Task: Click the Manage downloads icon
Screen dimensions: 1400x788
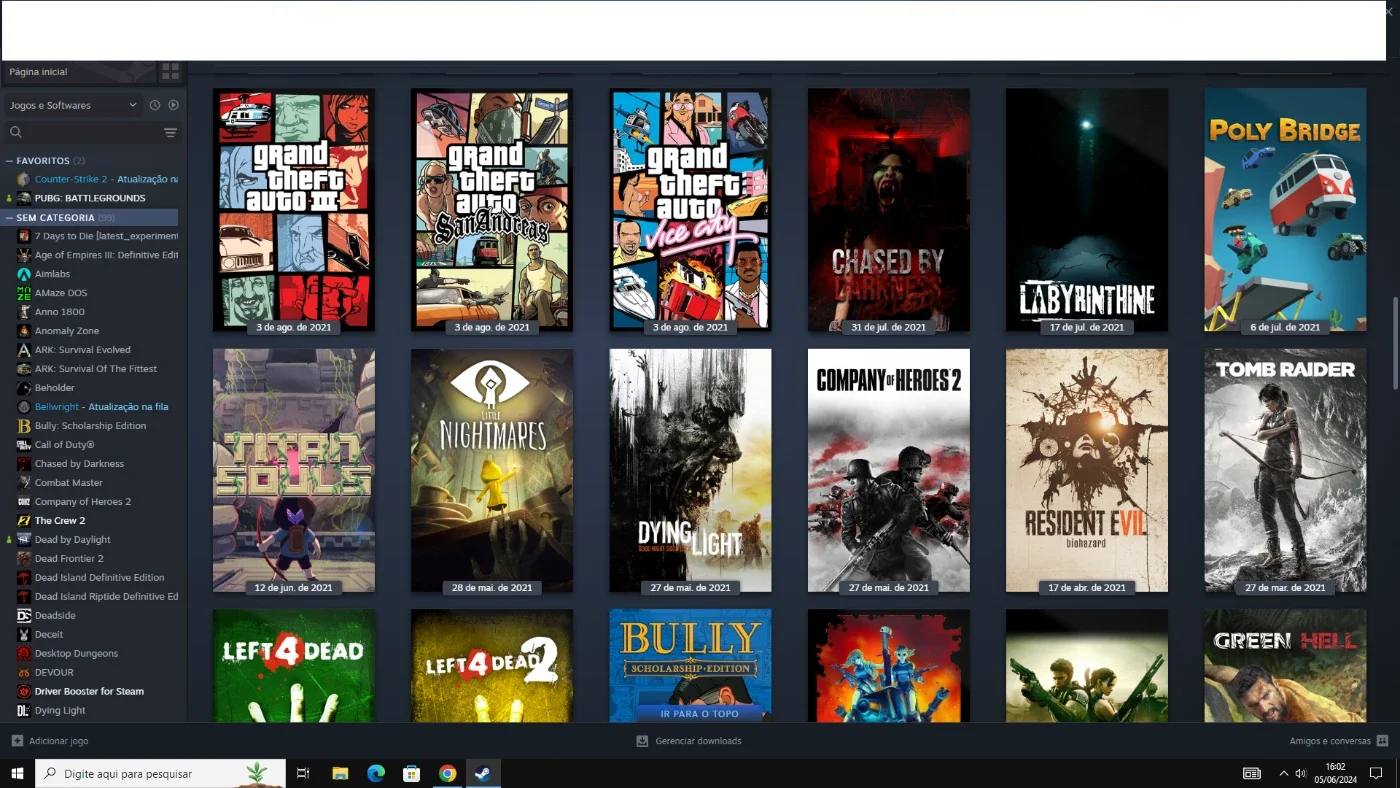Action: pyautogui.click(x=642, y=741)
